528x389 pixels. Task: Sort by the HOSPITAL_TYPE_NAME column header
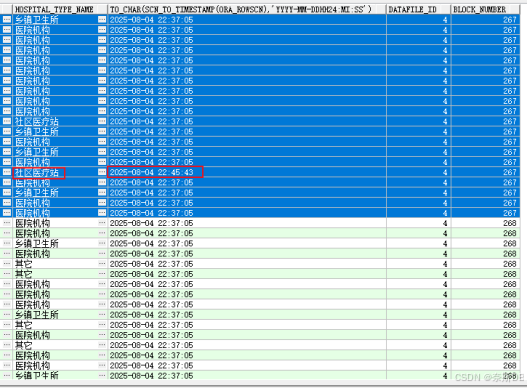pyautogui.click(x=60, y=9)
